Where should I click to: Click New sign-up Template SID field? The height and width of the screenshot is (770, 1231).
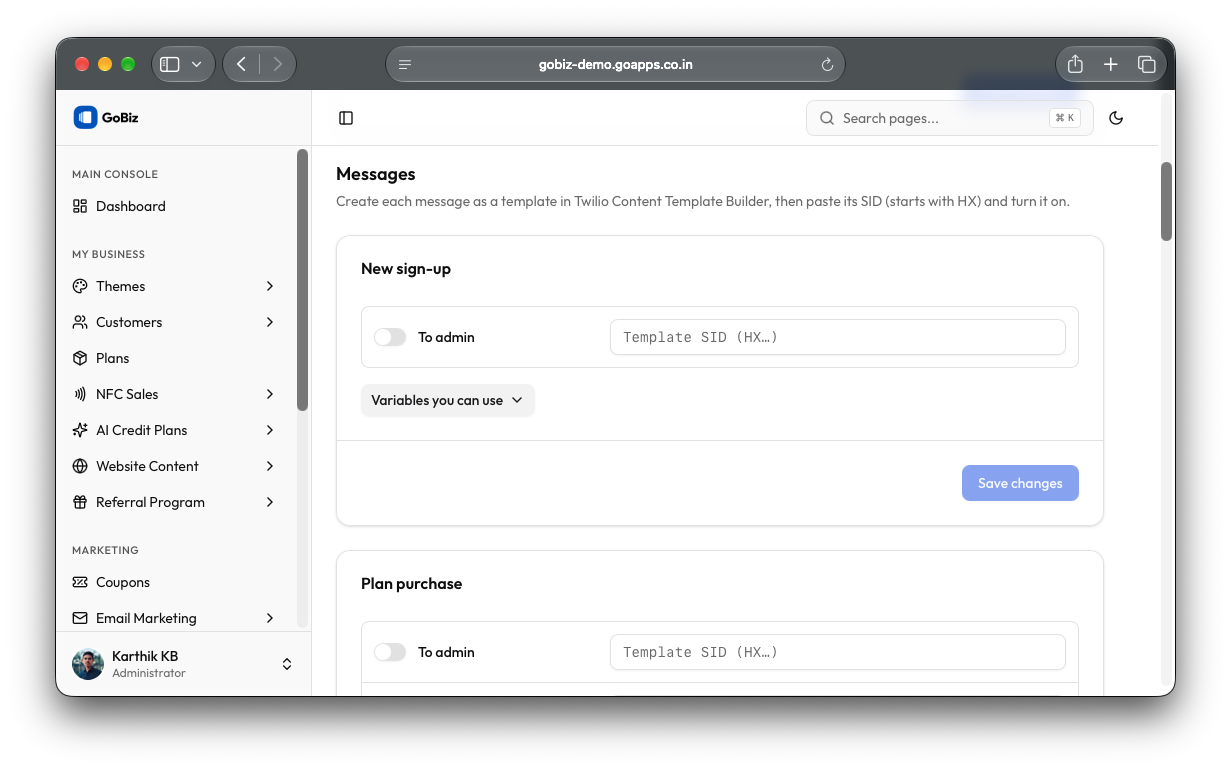click(x=837, y=337)
